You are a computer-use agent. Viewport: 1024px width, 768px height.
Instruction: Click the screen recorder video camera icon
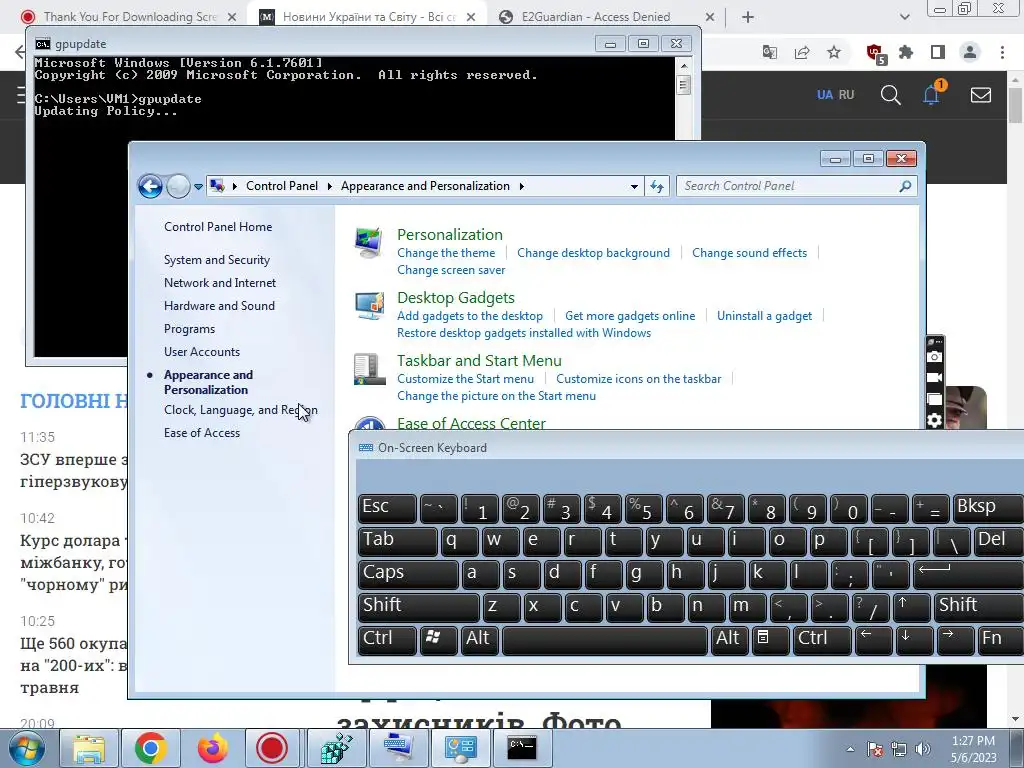935,377
